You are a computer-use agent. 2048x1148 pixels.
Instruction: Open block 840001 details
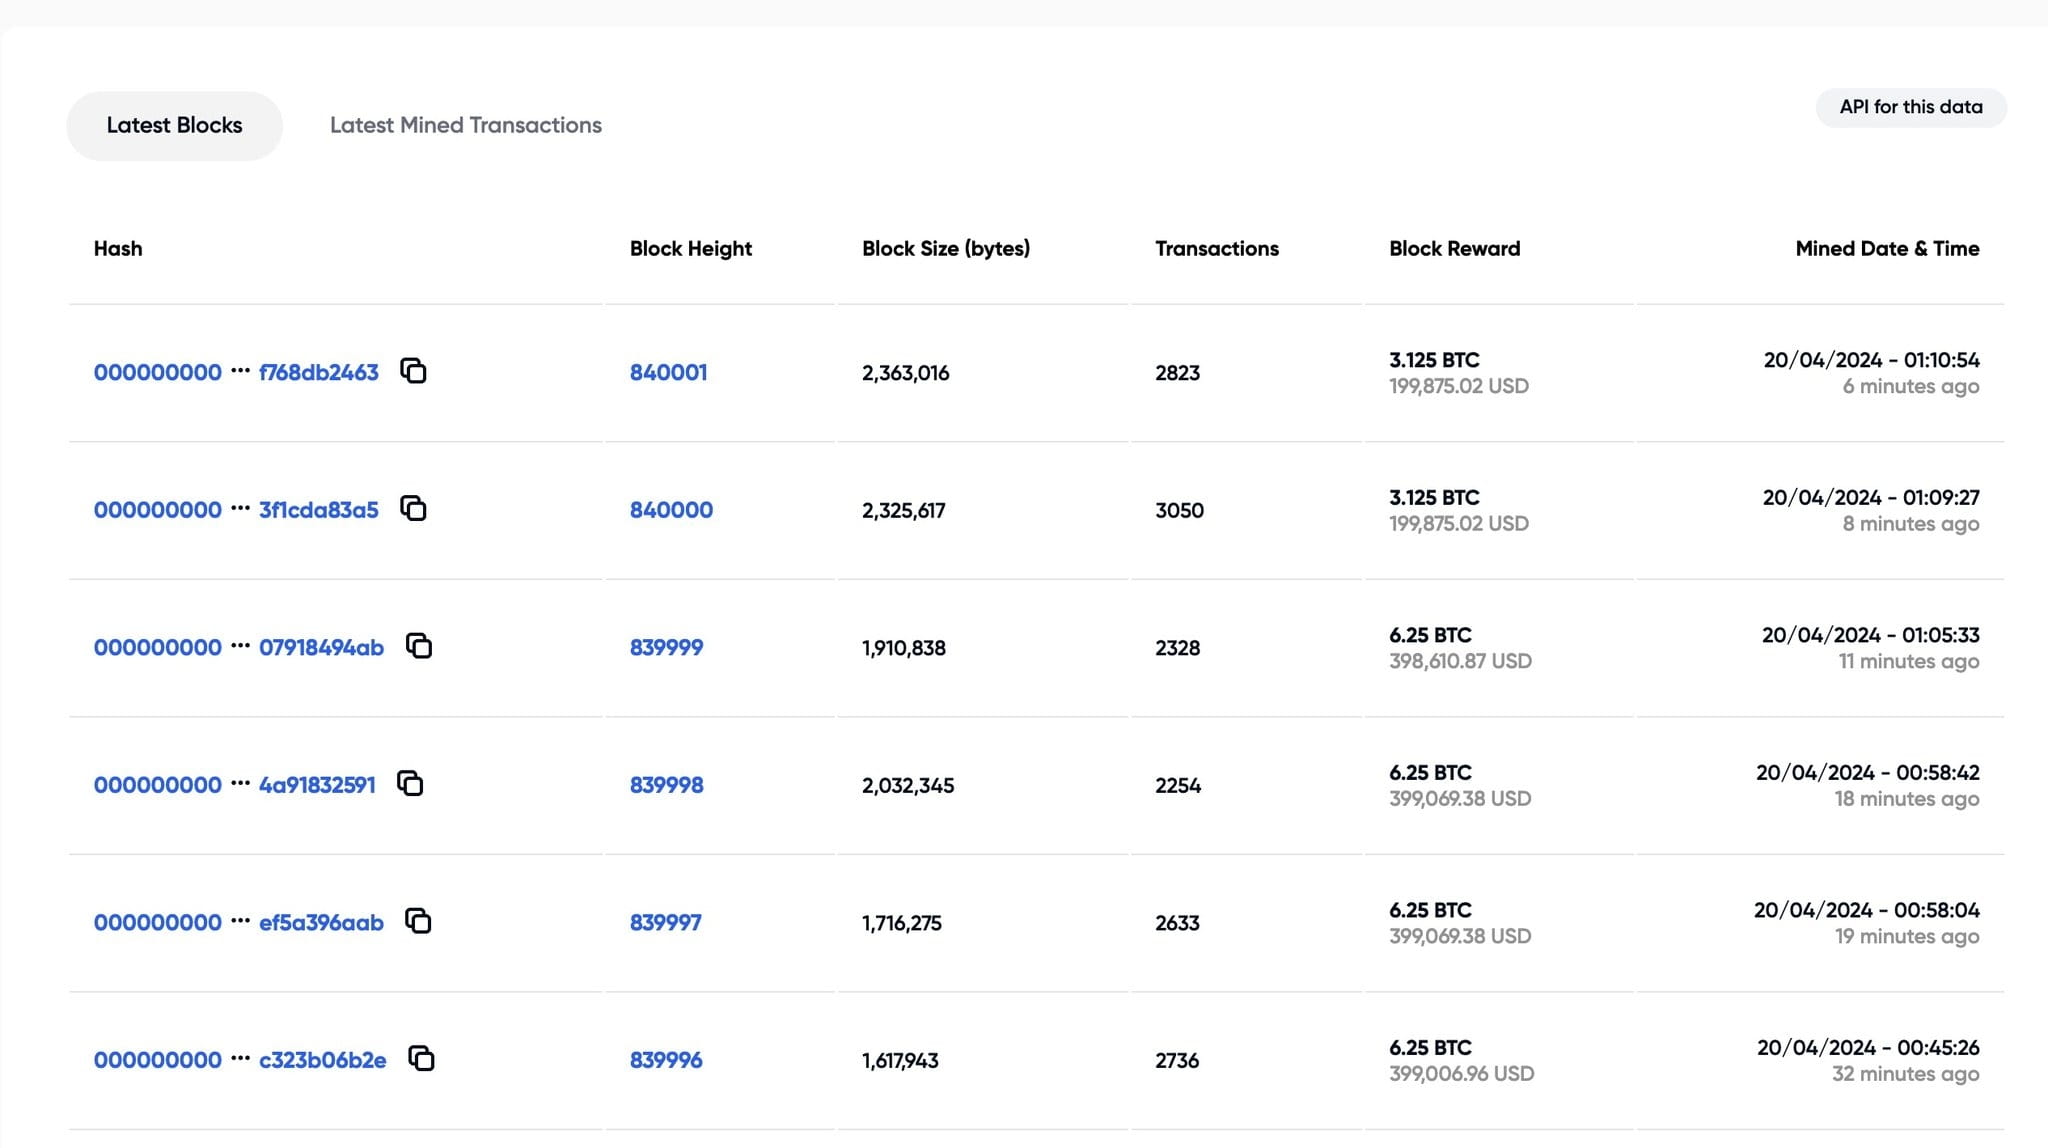pyautogui.click(x=668, y=371)
